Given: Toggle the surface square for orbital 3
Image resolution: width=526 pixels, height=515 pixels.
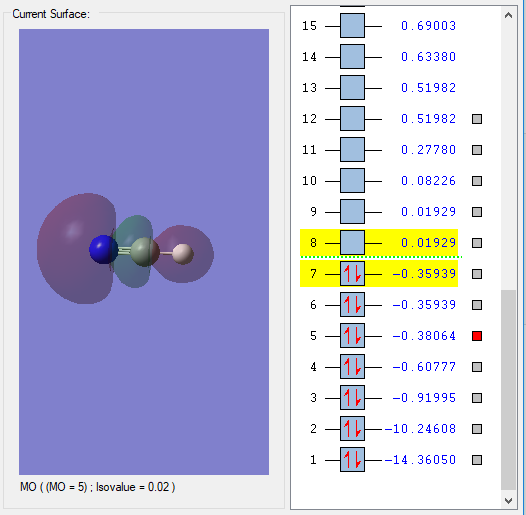Looking at the screenshot, I should 477,398.
